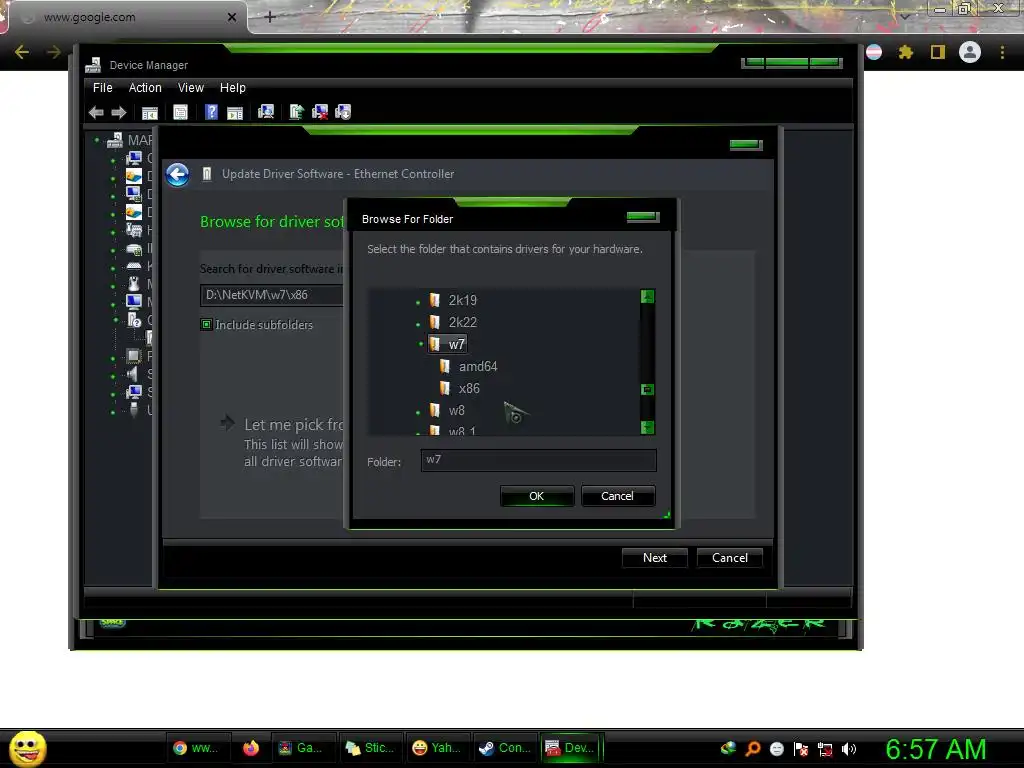Click OK in Browse For Folder dialog
The height and width of the screenshot is (768, 1024).
click(537, 496)
